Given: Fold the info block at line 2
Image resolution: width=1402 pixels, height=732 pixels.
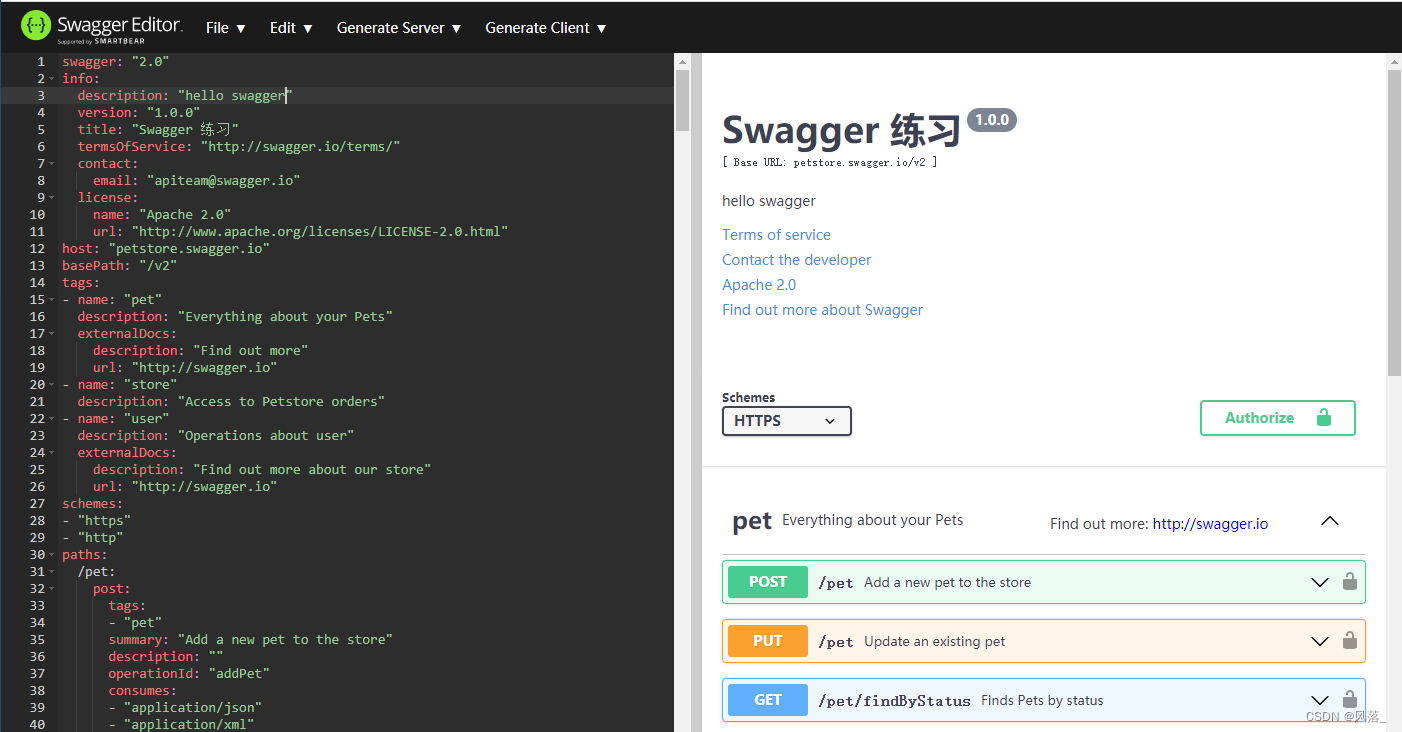Looking at the screenshot, I should 51,78.
